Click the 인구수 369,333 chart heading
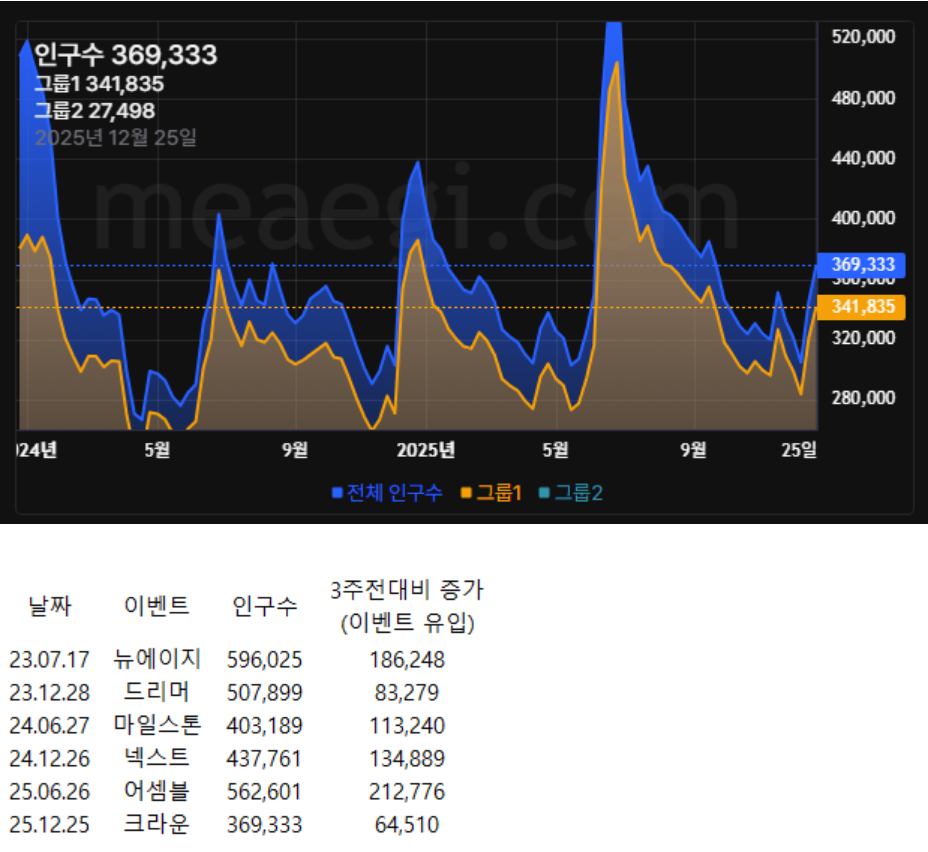 click(x=126, y=55)
